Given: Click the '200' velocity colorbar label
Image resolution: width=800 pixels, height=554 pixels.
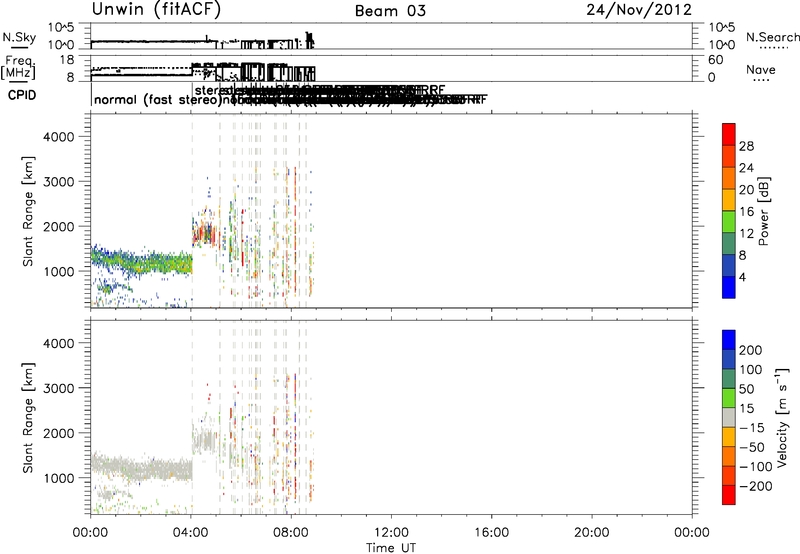Looking at the screenshot, I should click(751, 350).
